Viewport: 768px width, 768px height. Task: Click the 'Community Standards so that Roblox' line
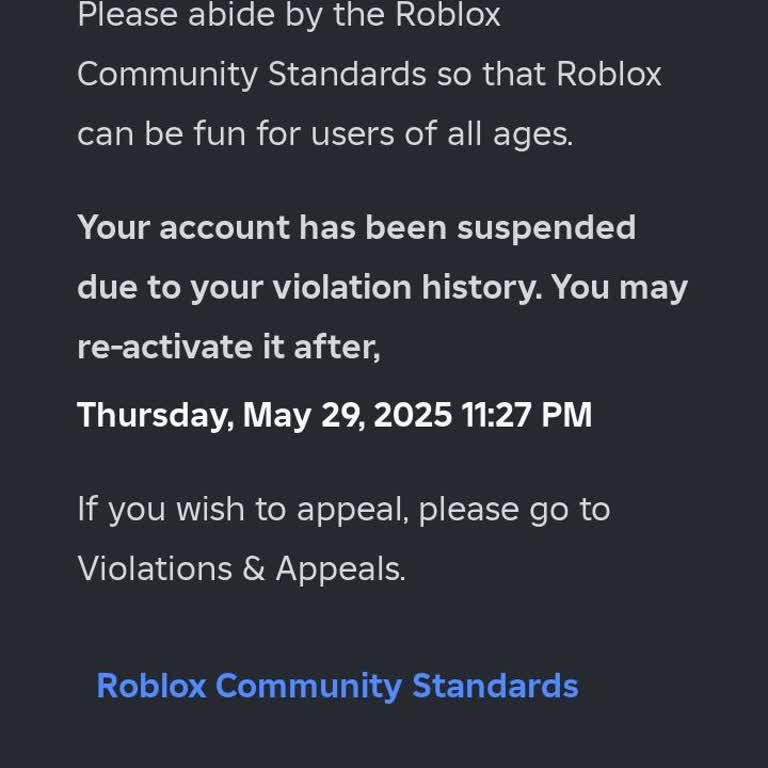point(369,75)
